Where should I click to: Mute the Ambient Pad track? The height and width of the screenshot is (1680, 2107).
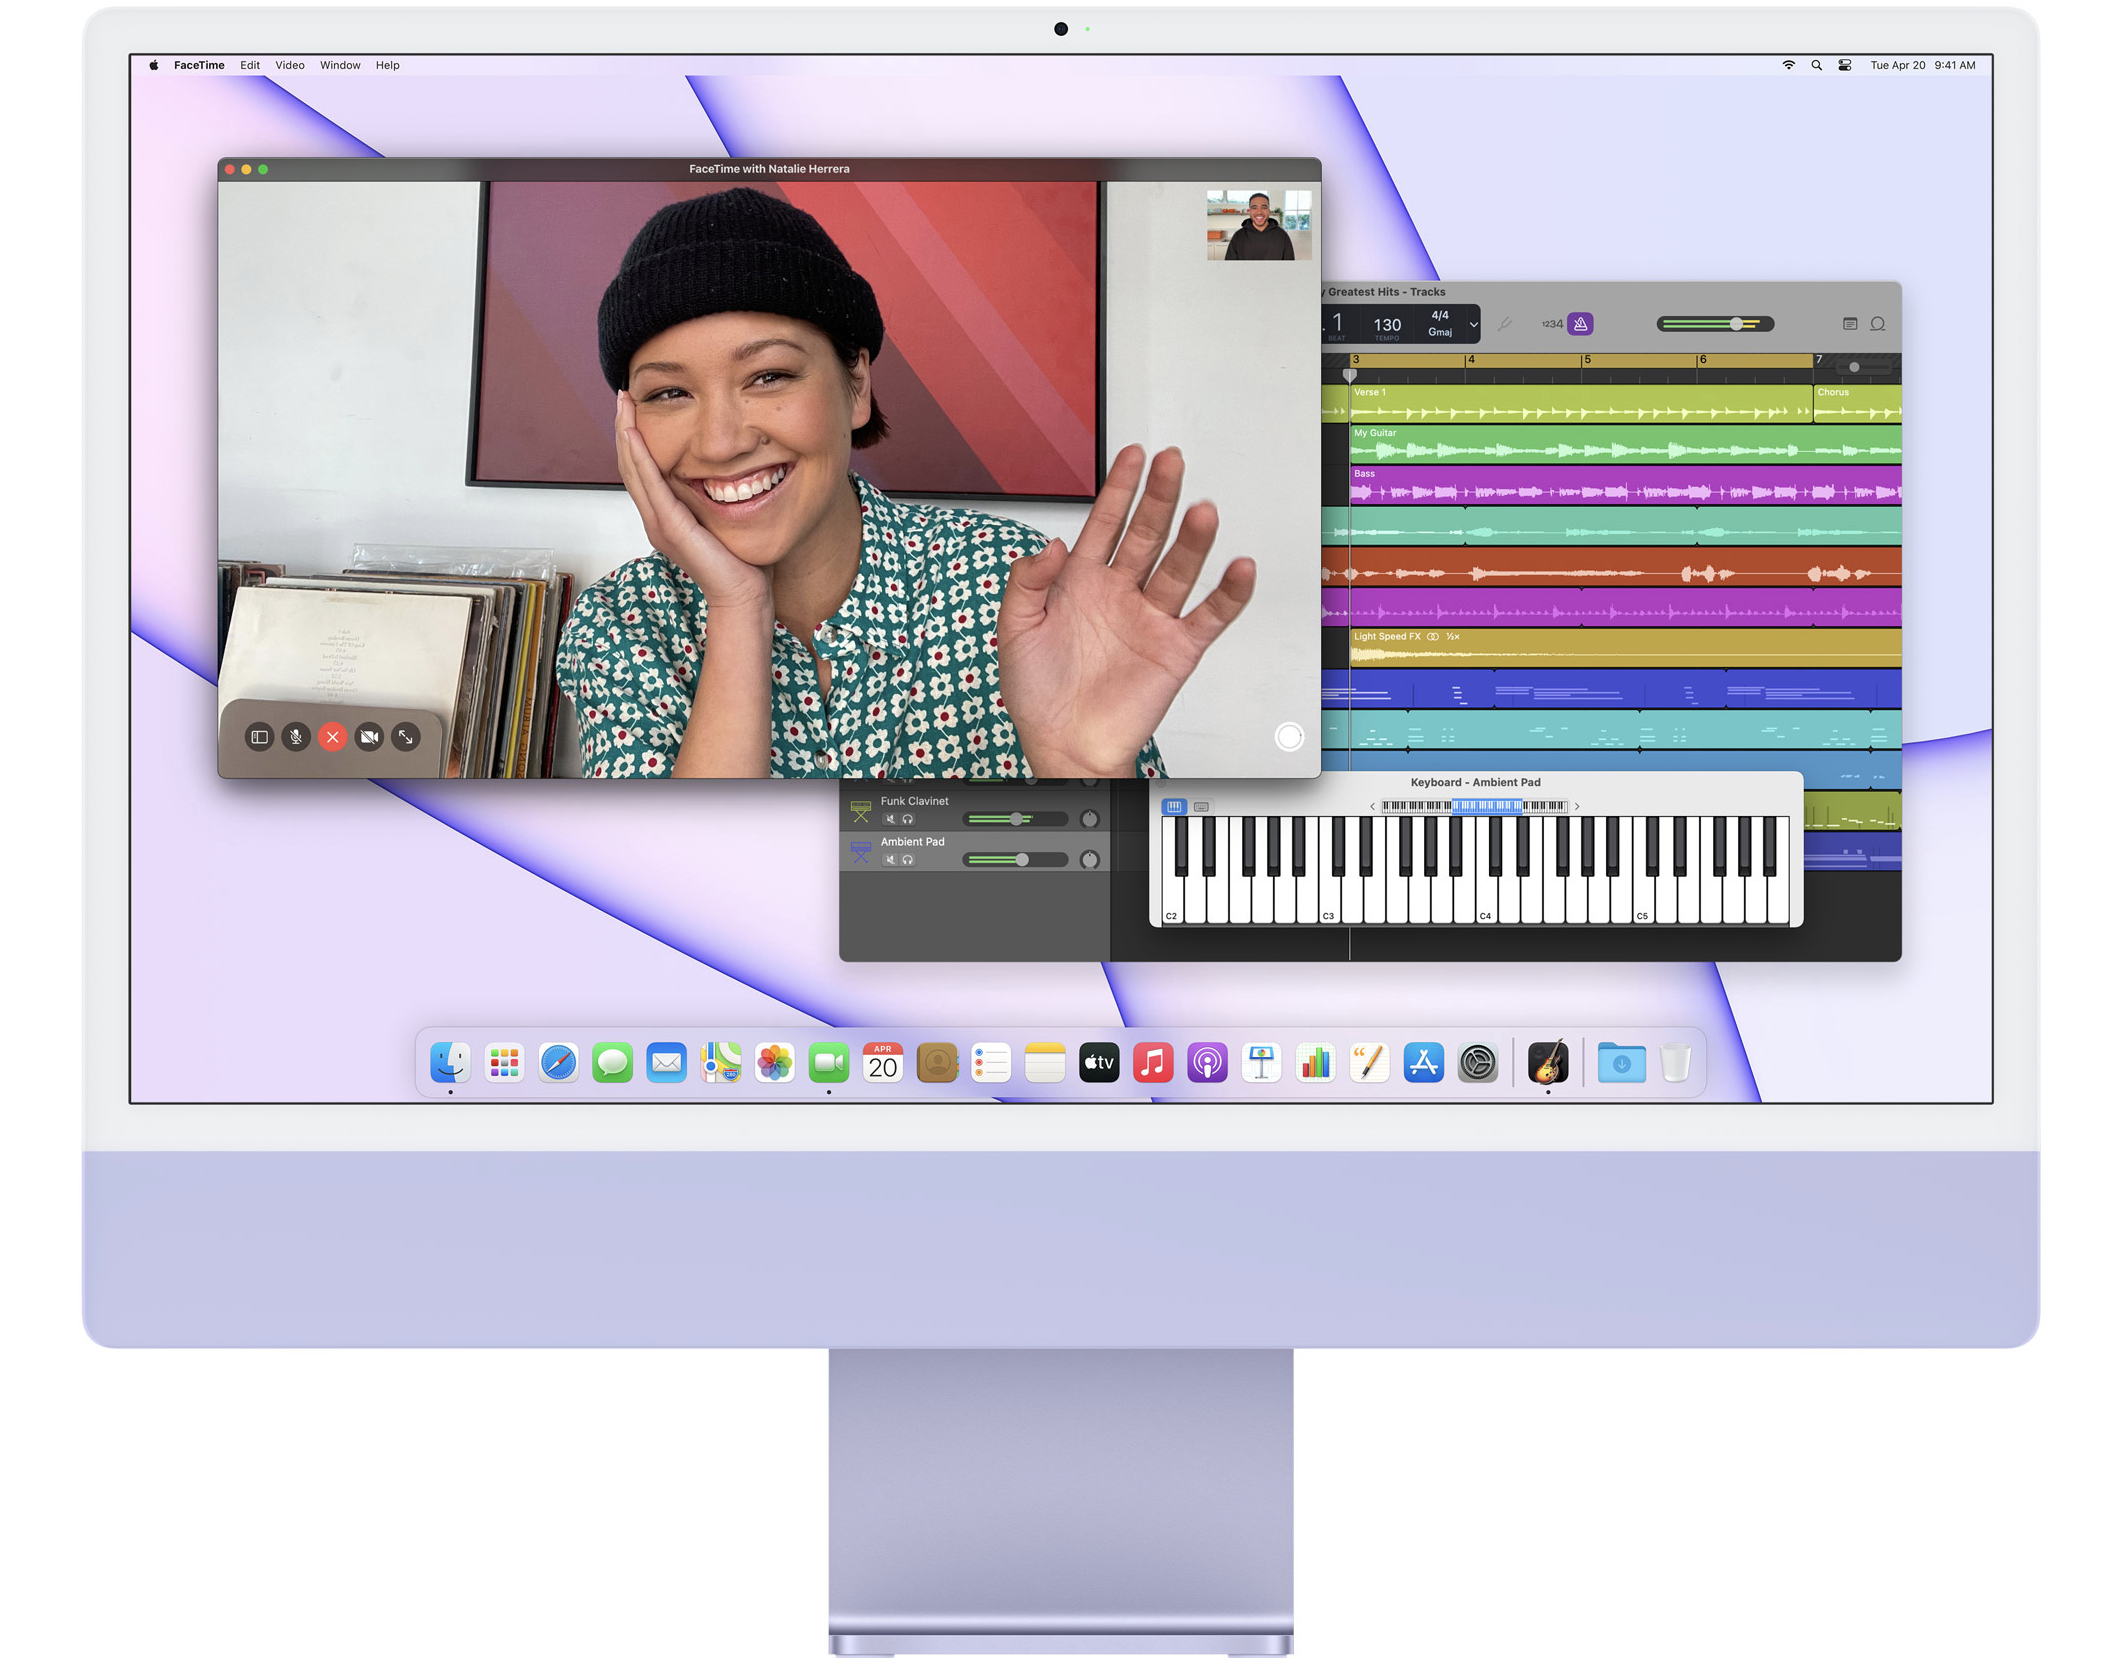pos(889,860)
